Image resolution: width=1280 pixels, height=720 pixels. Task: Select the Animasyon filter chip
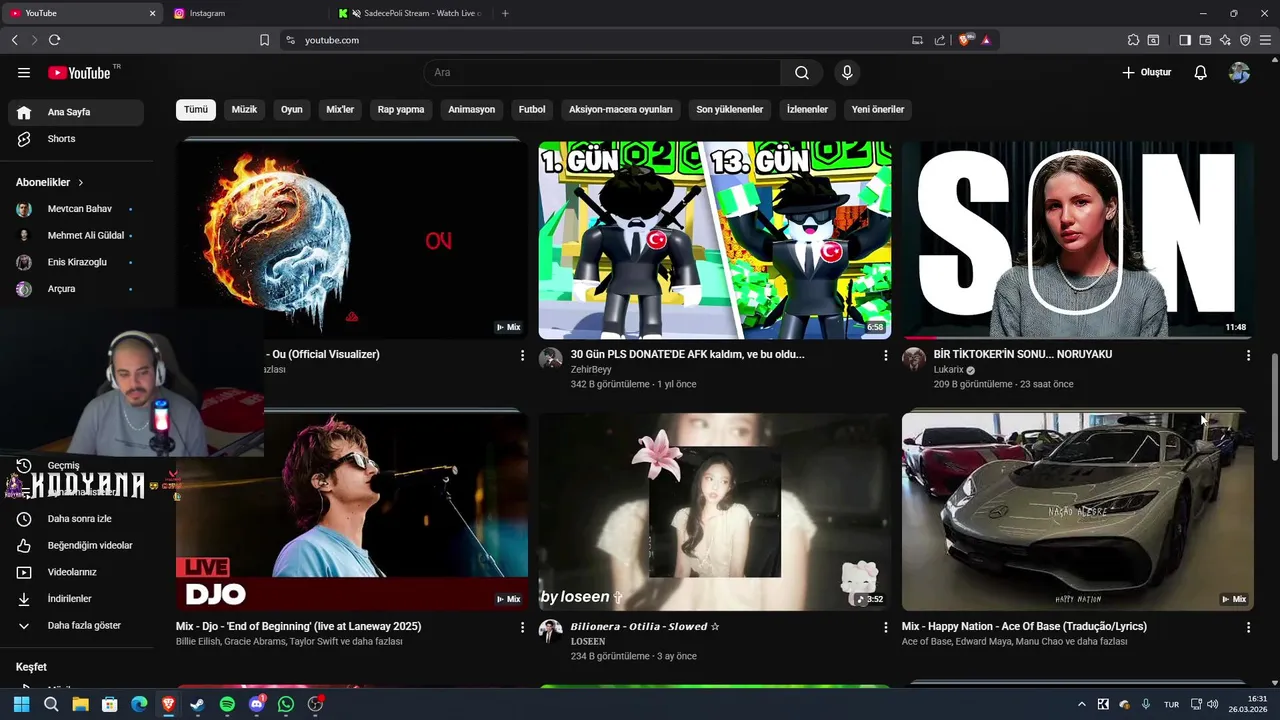tap(472, 109)
